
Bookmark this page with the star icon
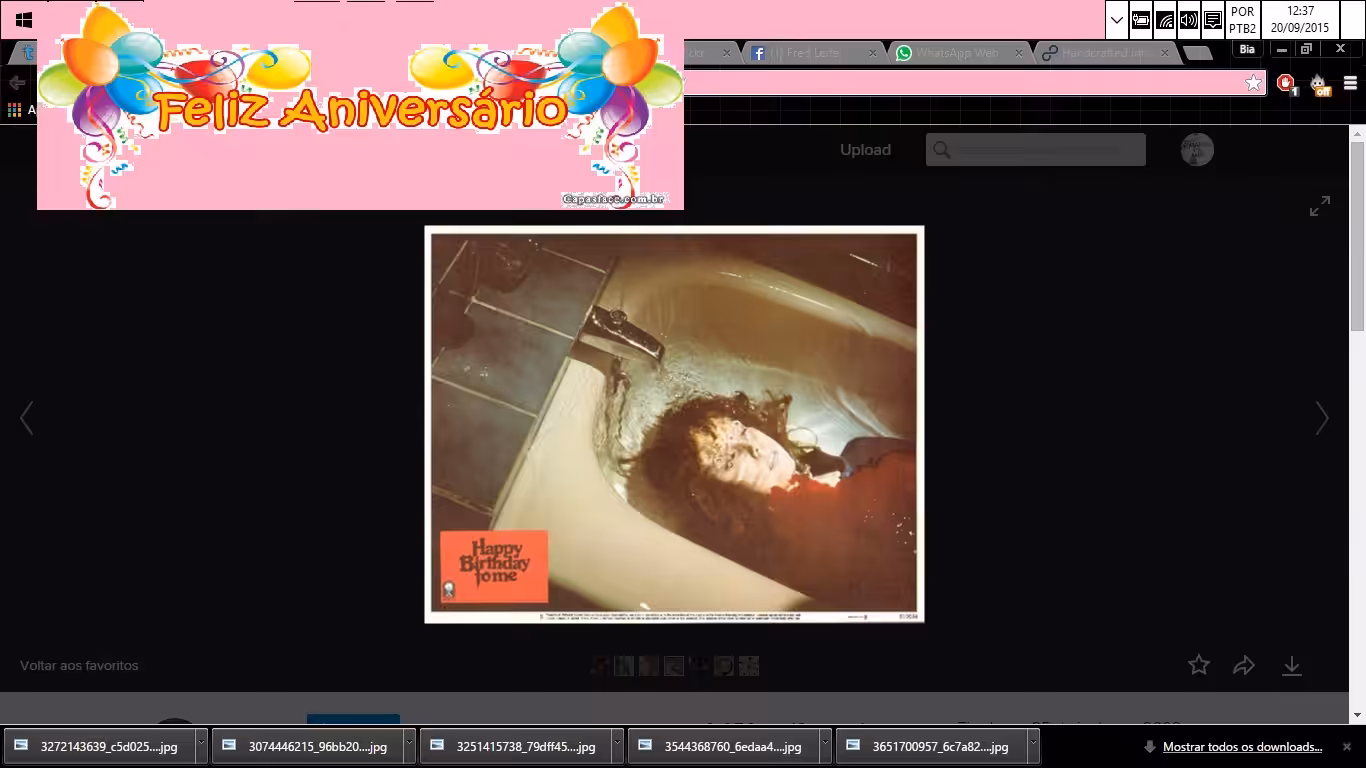[1253, 83]
